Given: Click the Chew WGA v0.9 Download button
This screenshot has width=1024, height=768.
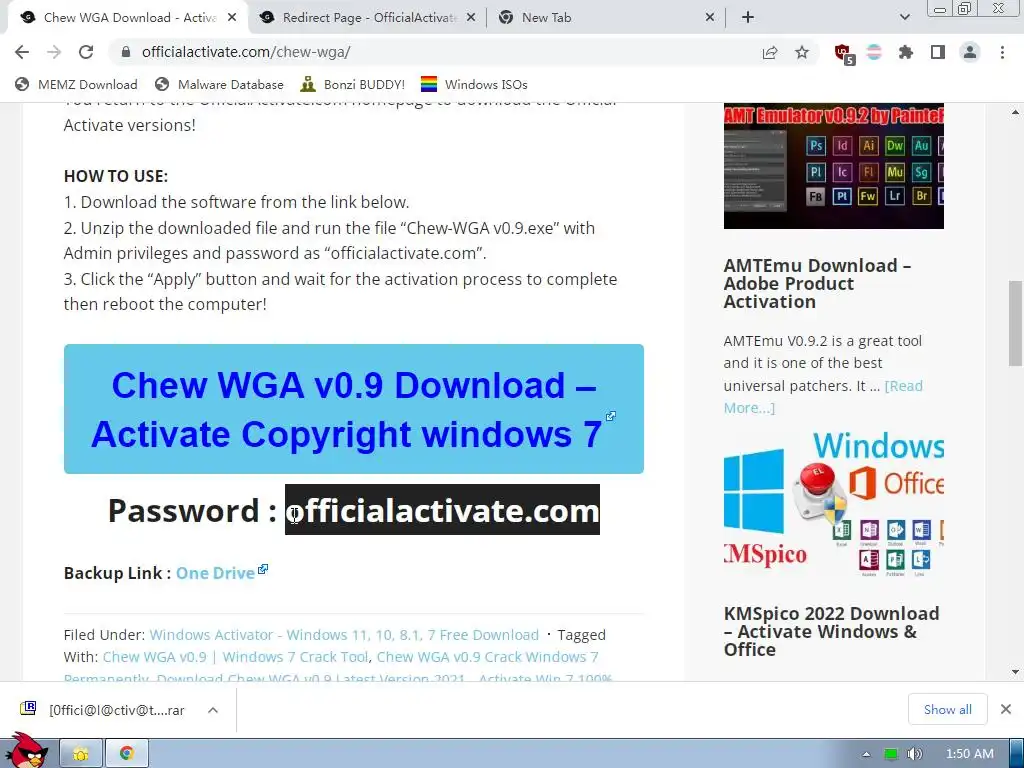Looking at the screenshot, I should (353, 409).
